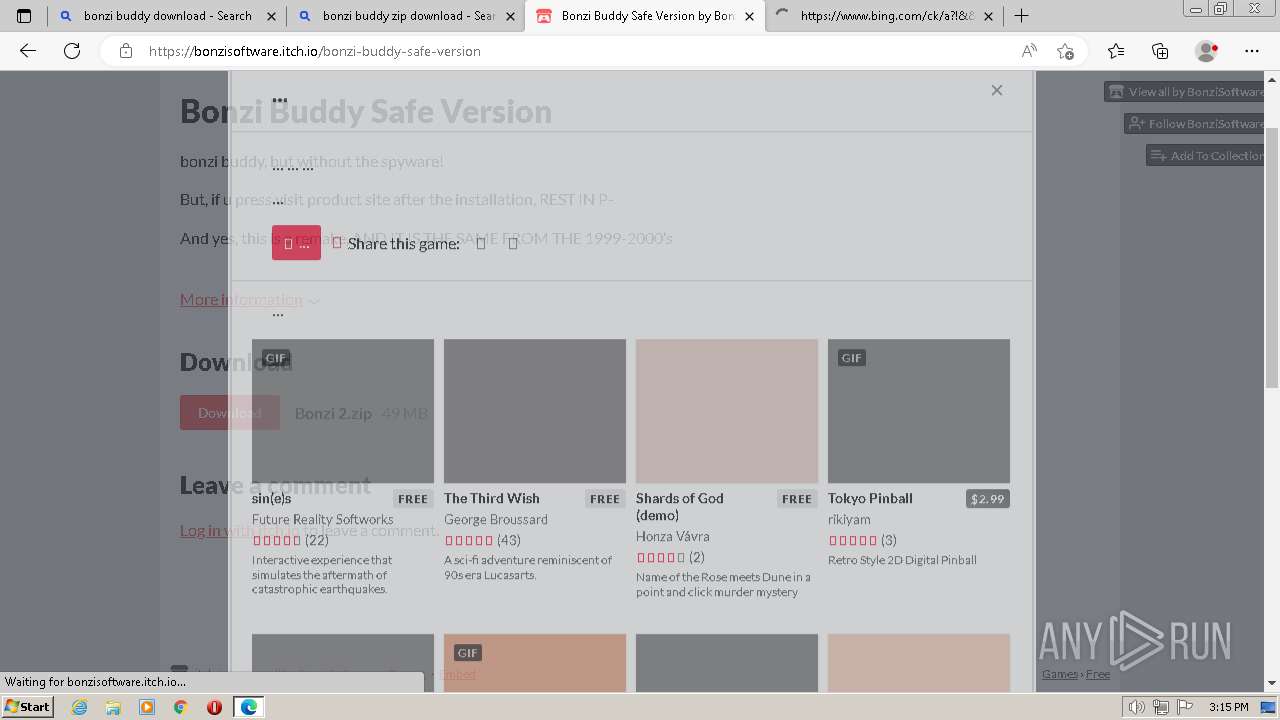Open rikiyam author link
The image size is (1280, 720).
click(x=849, y=519)
